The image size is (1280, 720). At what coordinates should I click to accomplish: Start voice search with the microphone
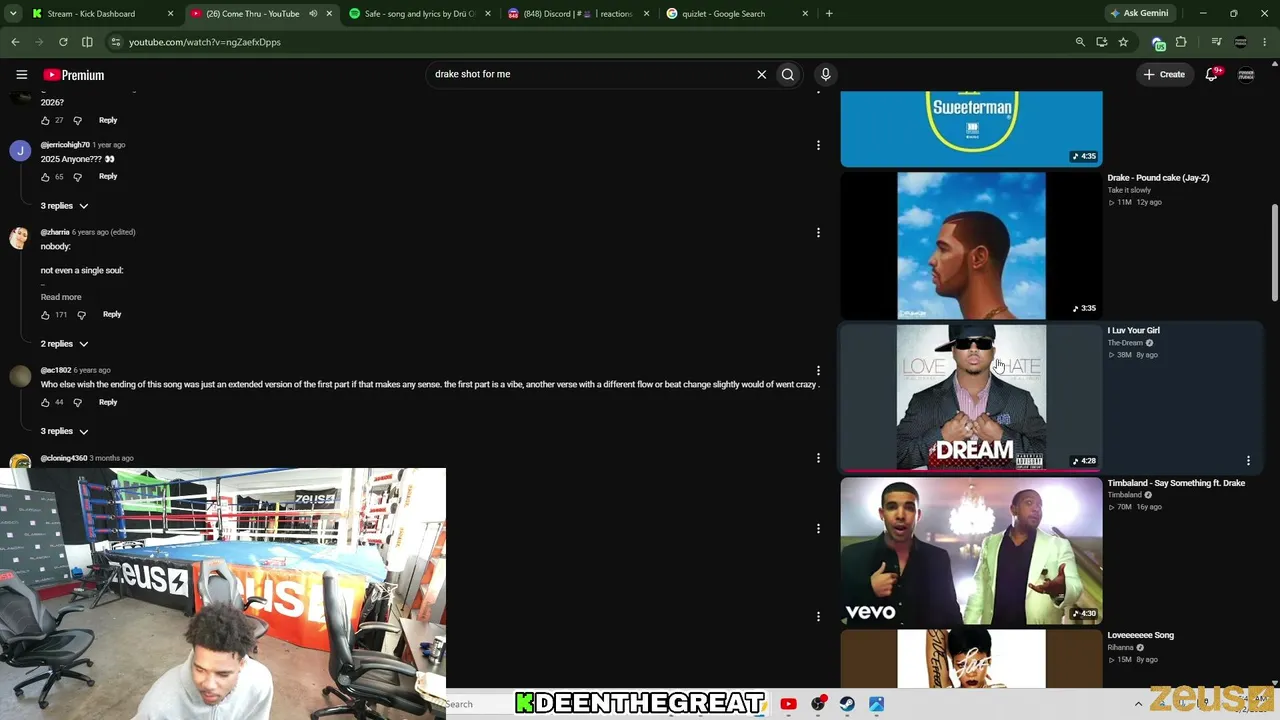point(825,74)
